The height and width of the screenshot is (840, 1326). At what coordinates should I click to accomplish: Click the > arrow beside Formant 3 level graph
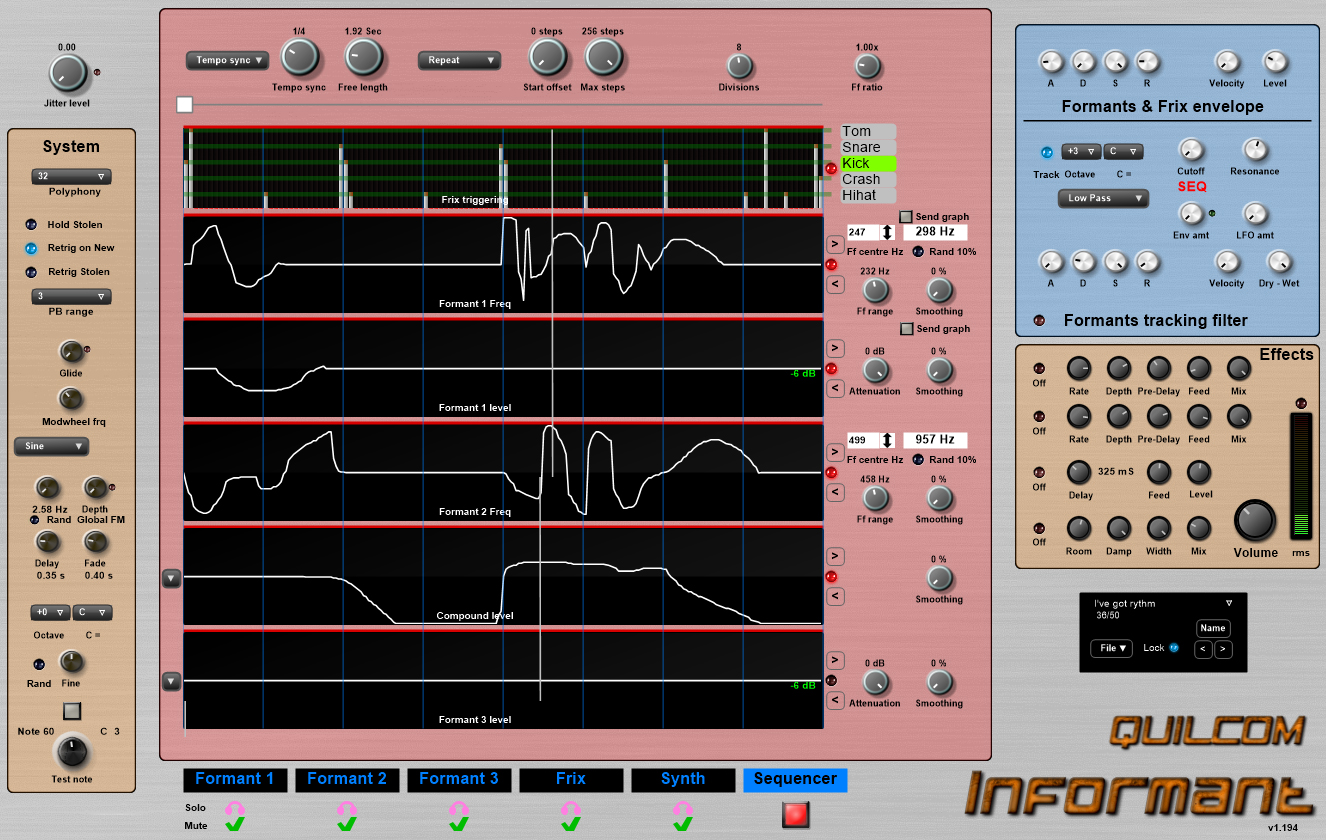point(835,660)
